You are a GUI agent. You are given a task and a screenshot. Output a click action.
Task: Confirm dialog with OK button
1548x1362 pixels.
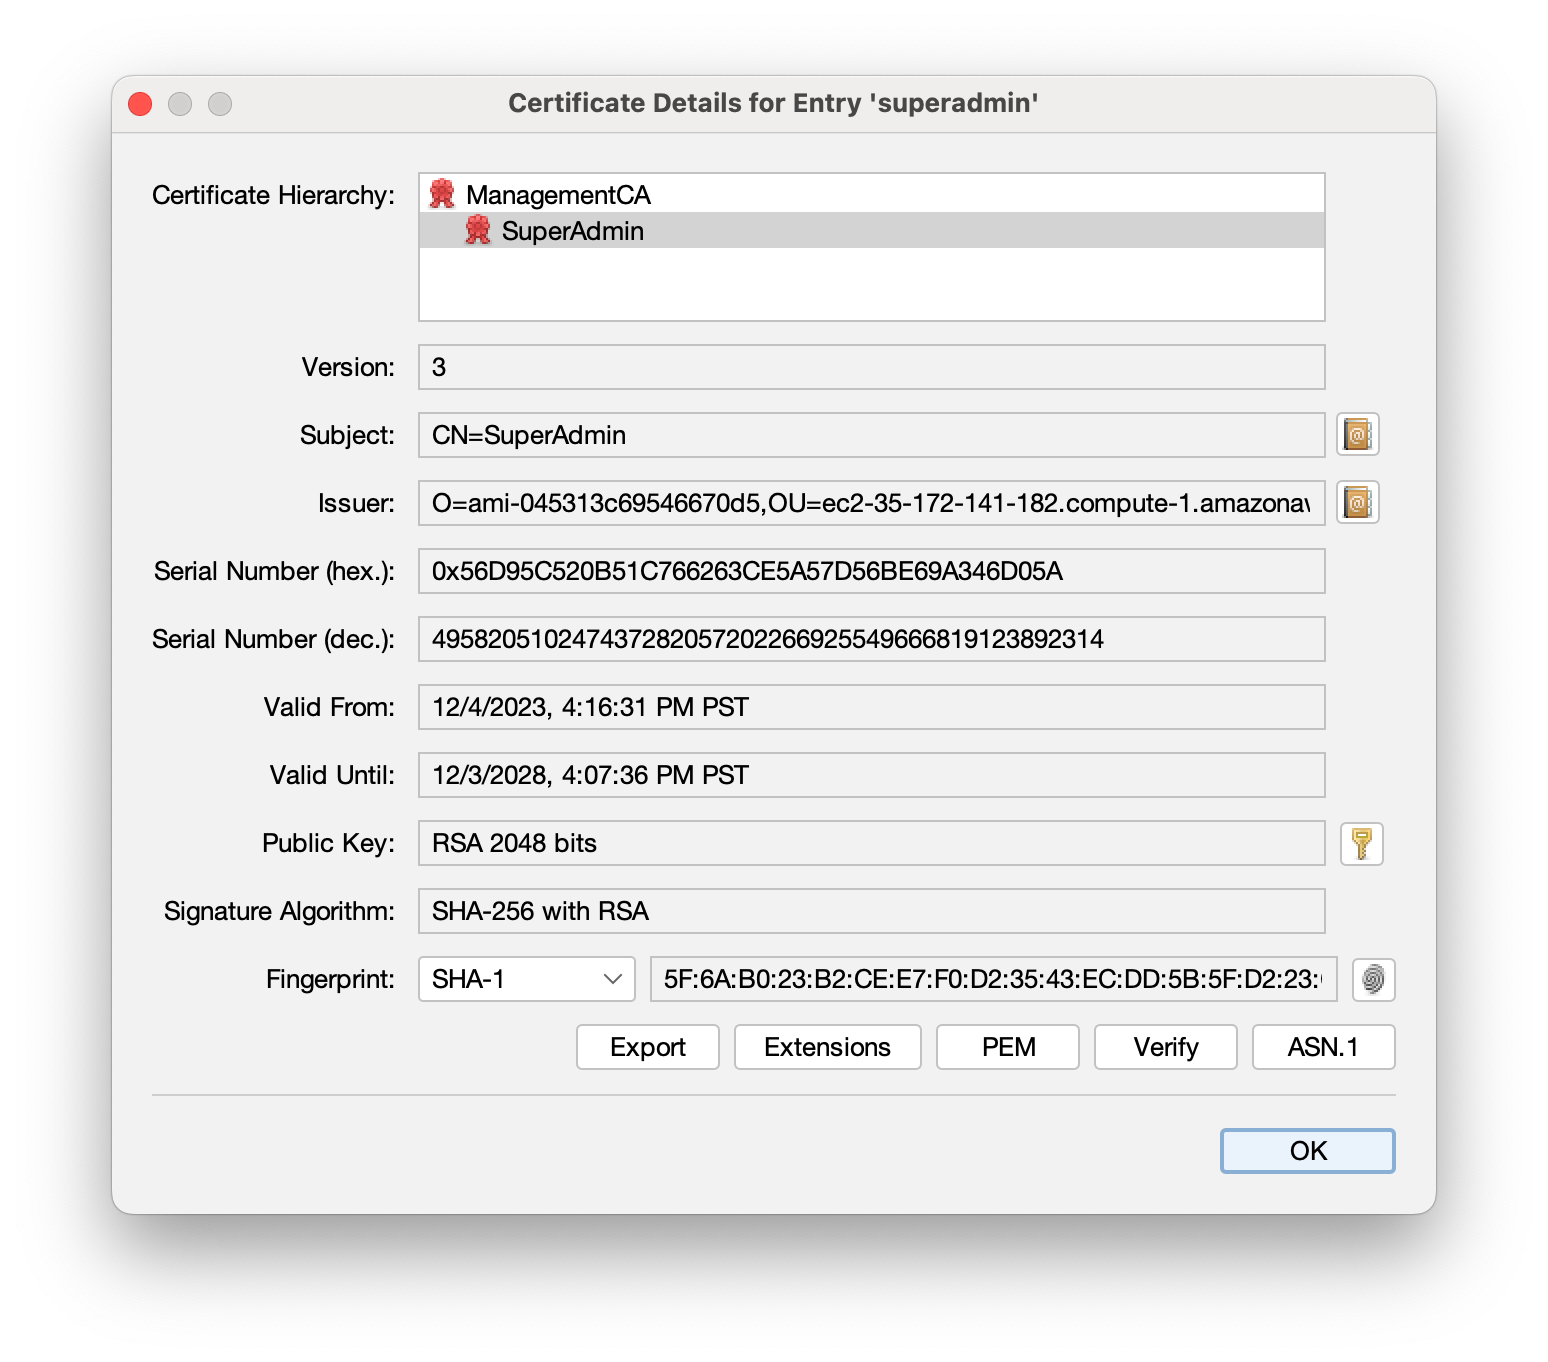[x=1307, y=1151]
